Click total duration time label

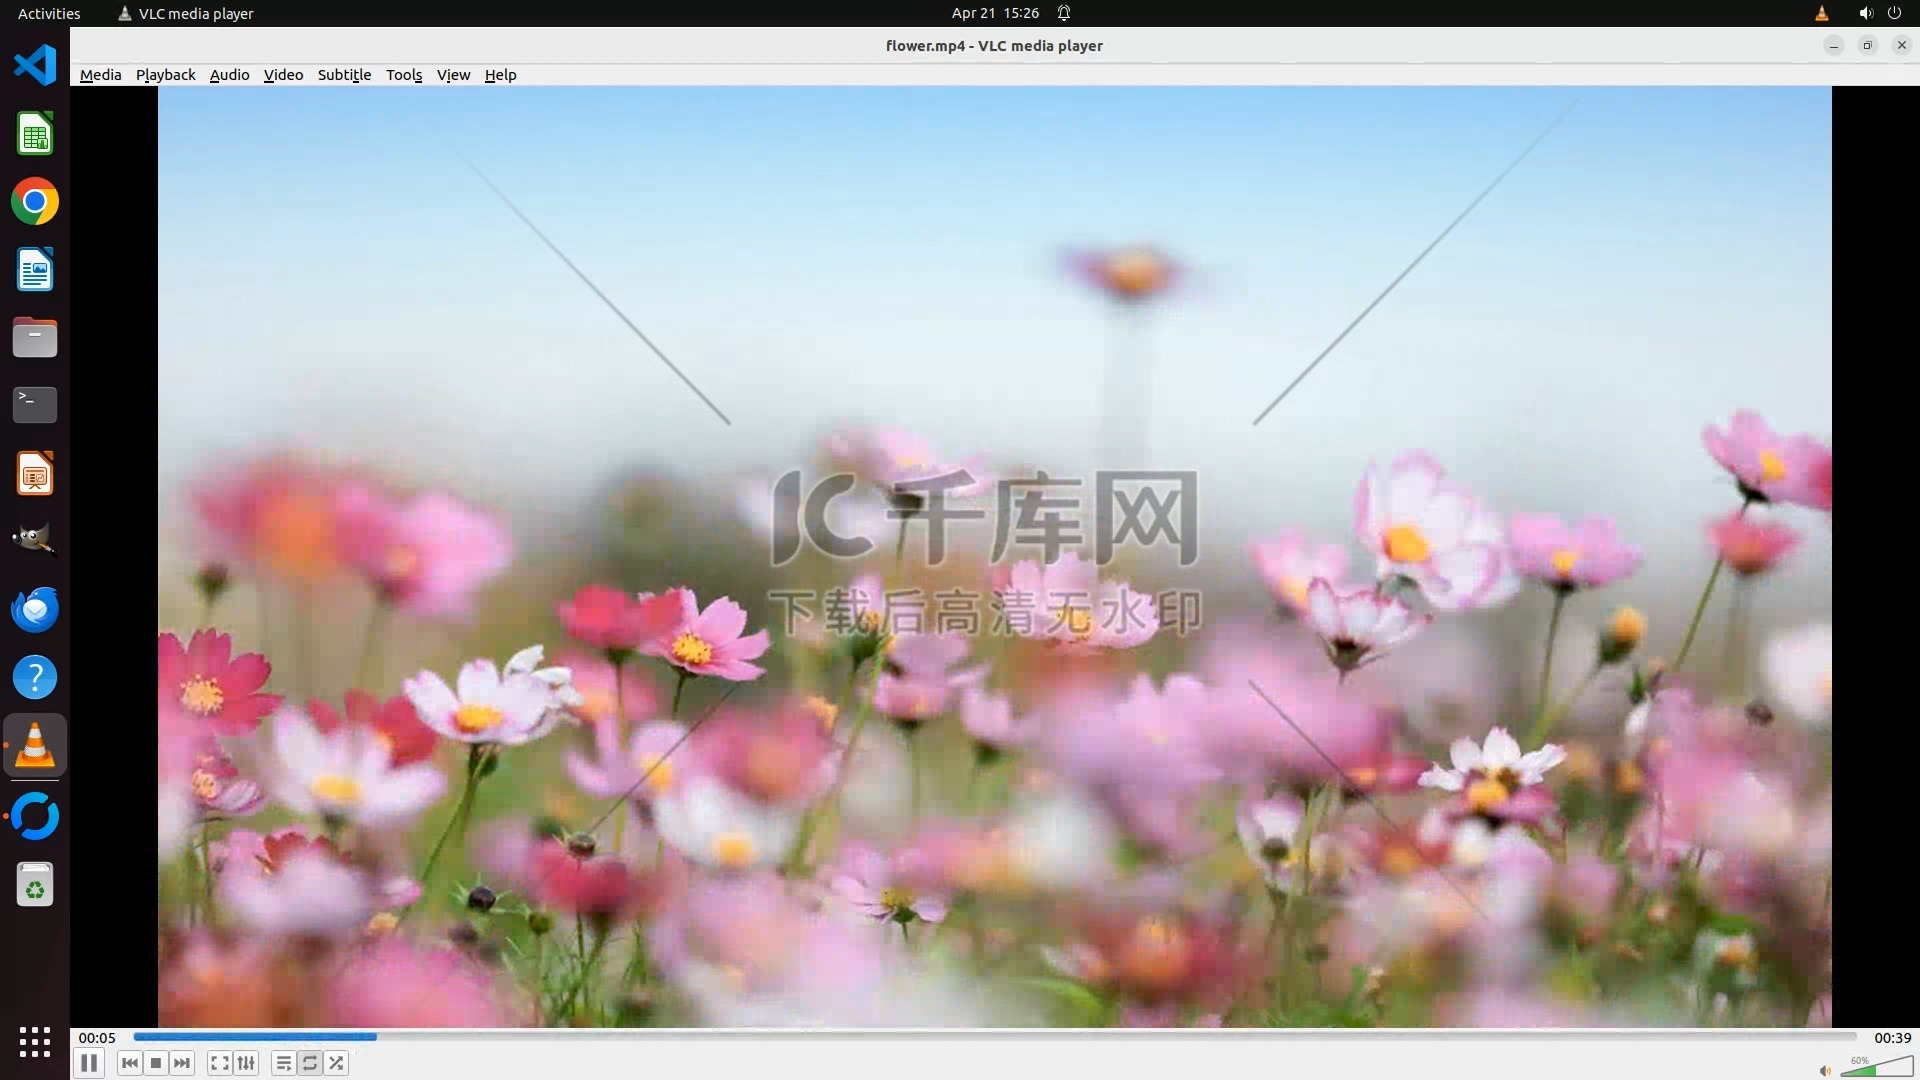point(1892,1038)
